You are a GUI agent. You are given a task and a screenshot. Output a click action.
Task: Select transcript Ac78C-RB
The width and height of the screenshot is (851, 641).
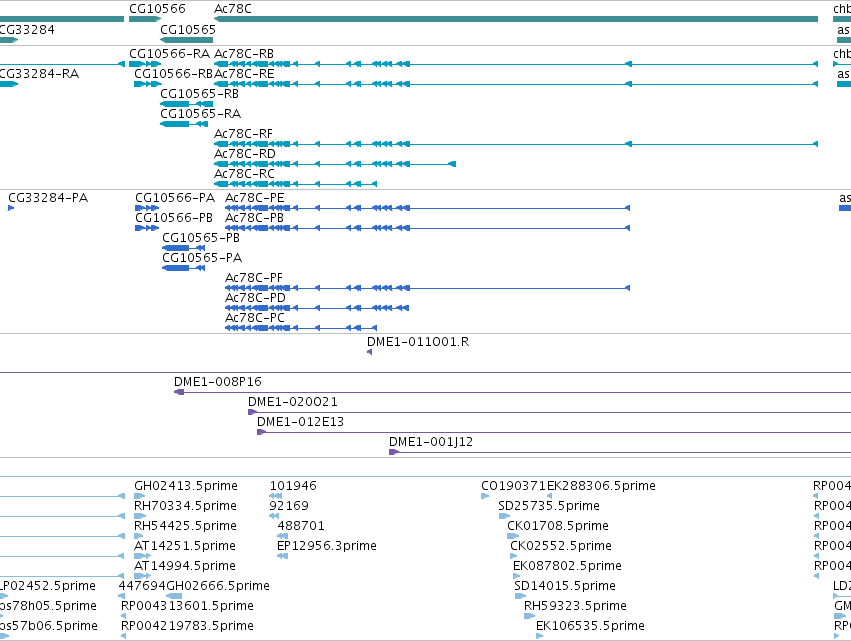516,64
